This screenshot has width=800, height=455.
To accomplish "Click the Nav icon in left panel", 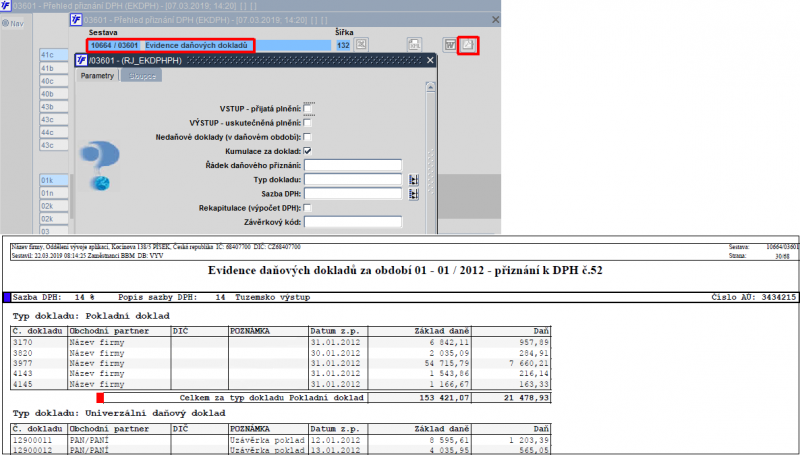I will (x=13, y=23).
